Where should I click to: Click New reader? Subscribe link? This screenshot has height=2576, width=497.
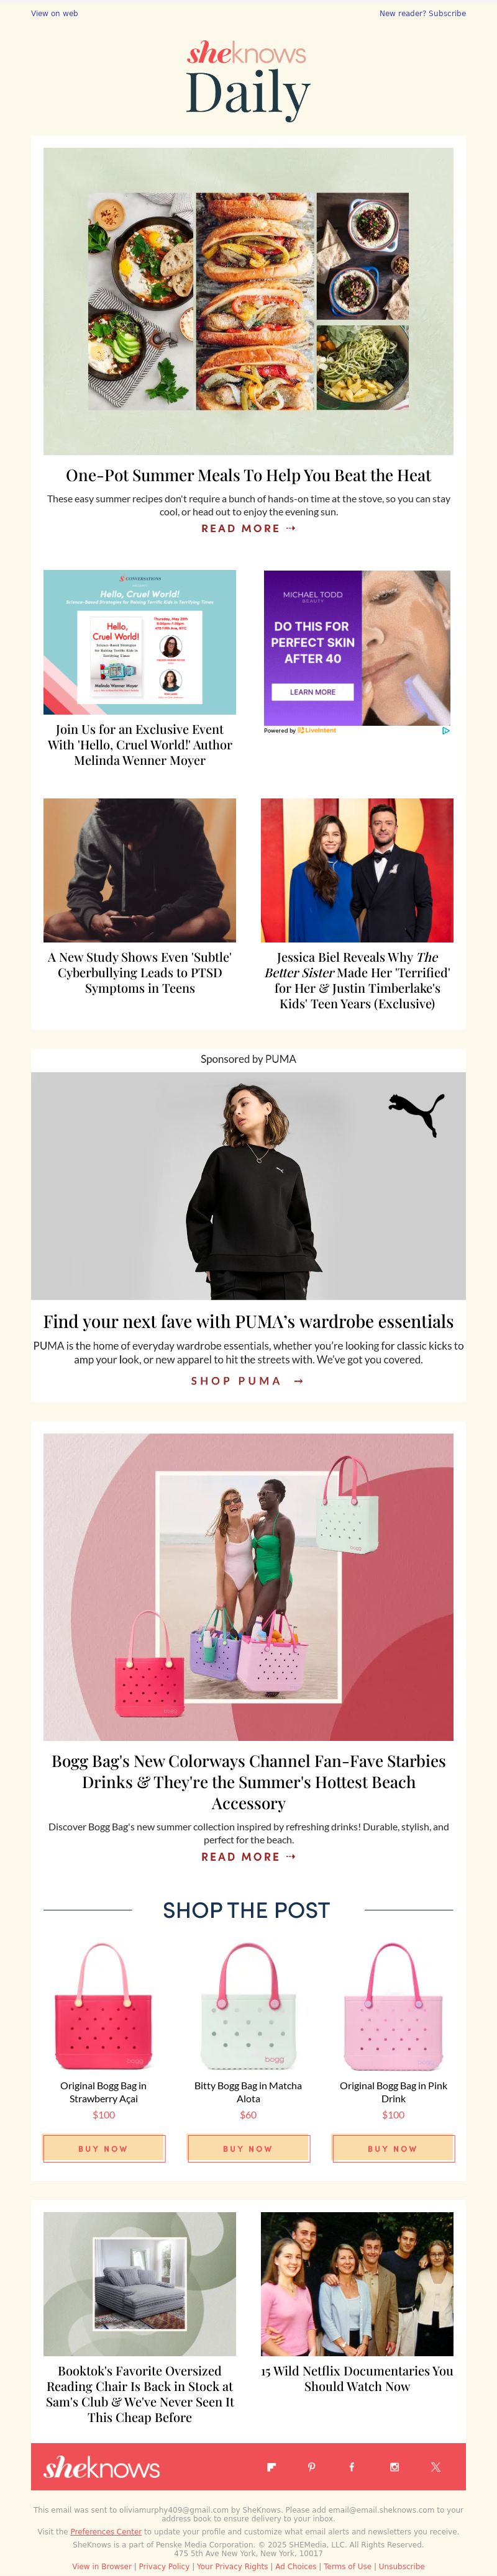pyautogui.click(x=422, y=14)
